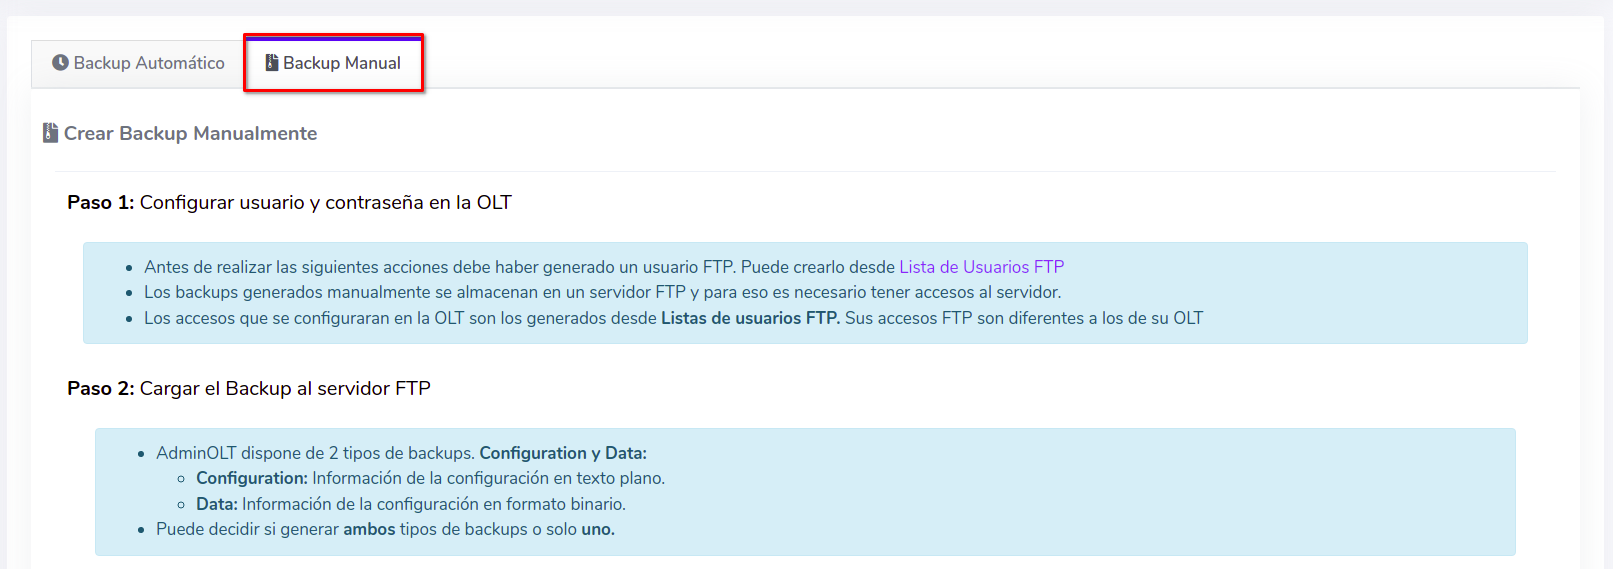Click the bold word uno at sentence end
Screen dimensions: 1613x569
[x=597, y=529]
